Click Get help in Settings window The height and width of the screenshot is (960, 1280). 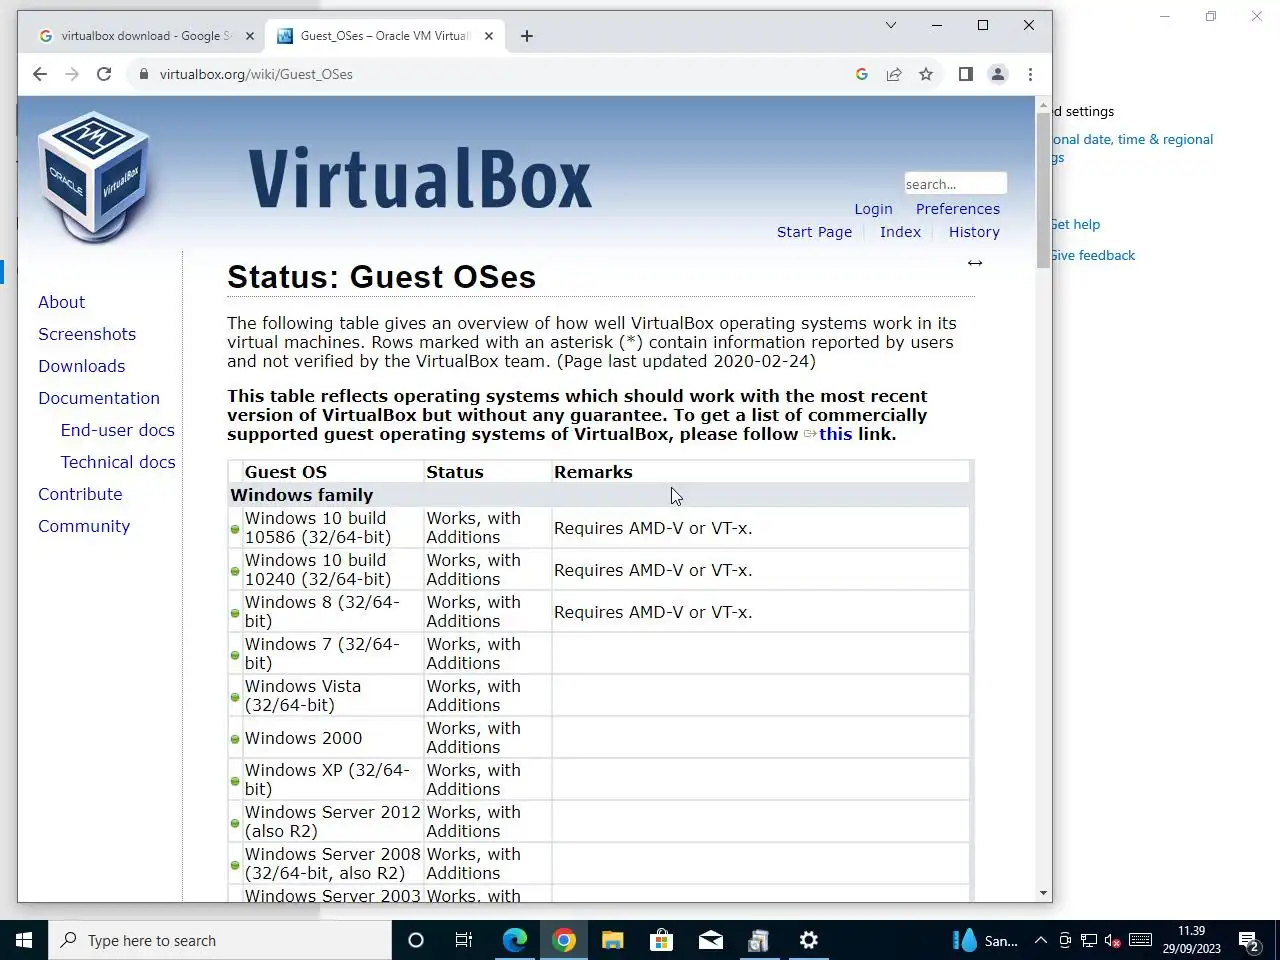point(1075,224)
